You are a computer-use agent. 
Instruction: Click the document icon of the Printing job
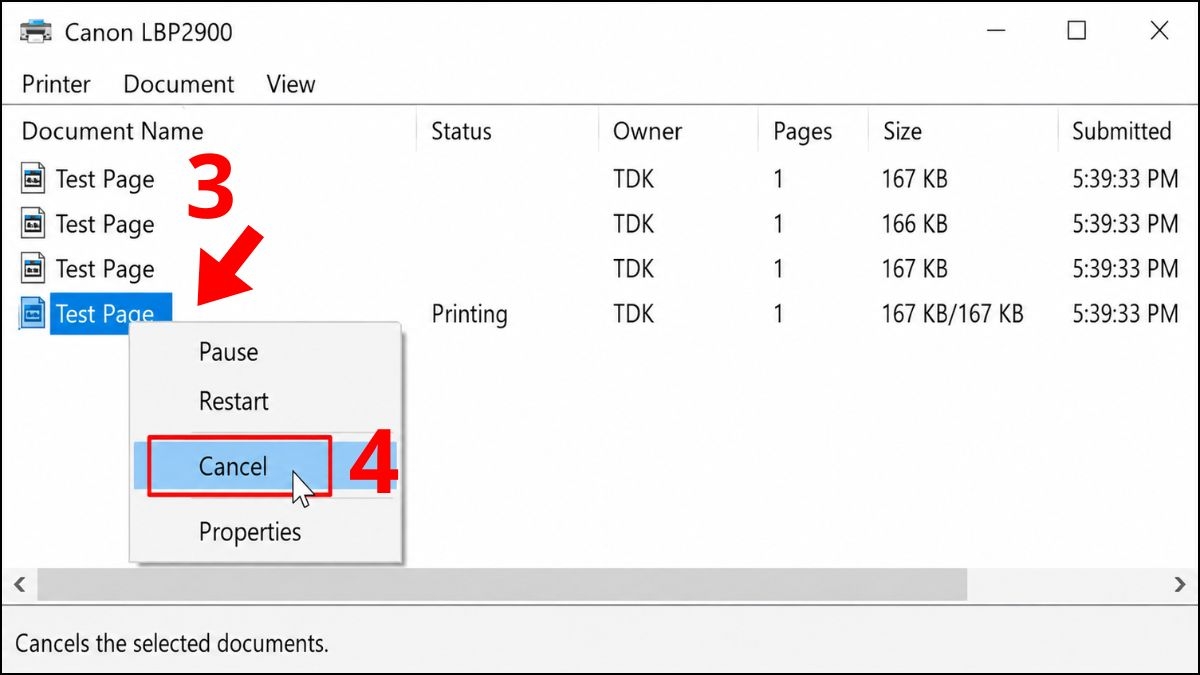pos(33,314)
